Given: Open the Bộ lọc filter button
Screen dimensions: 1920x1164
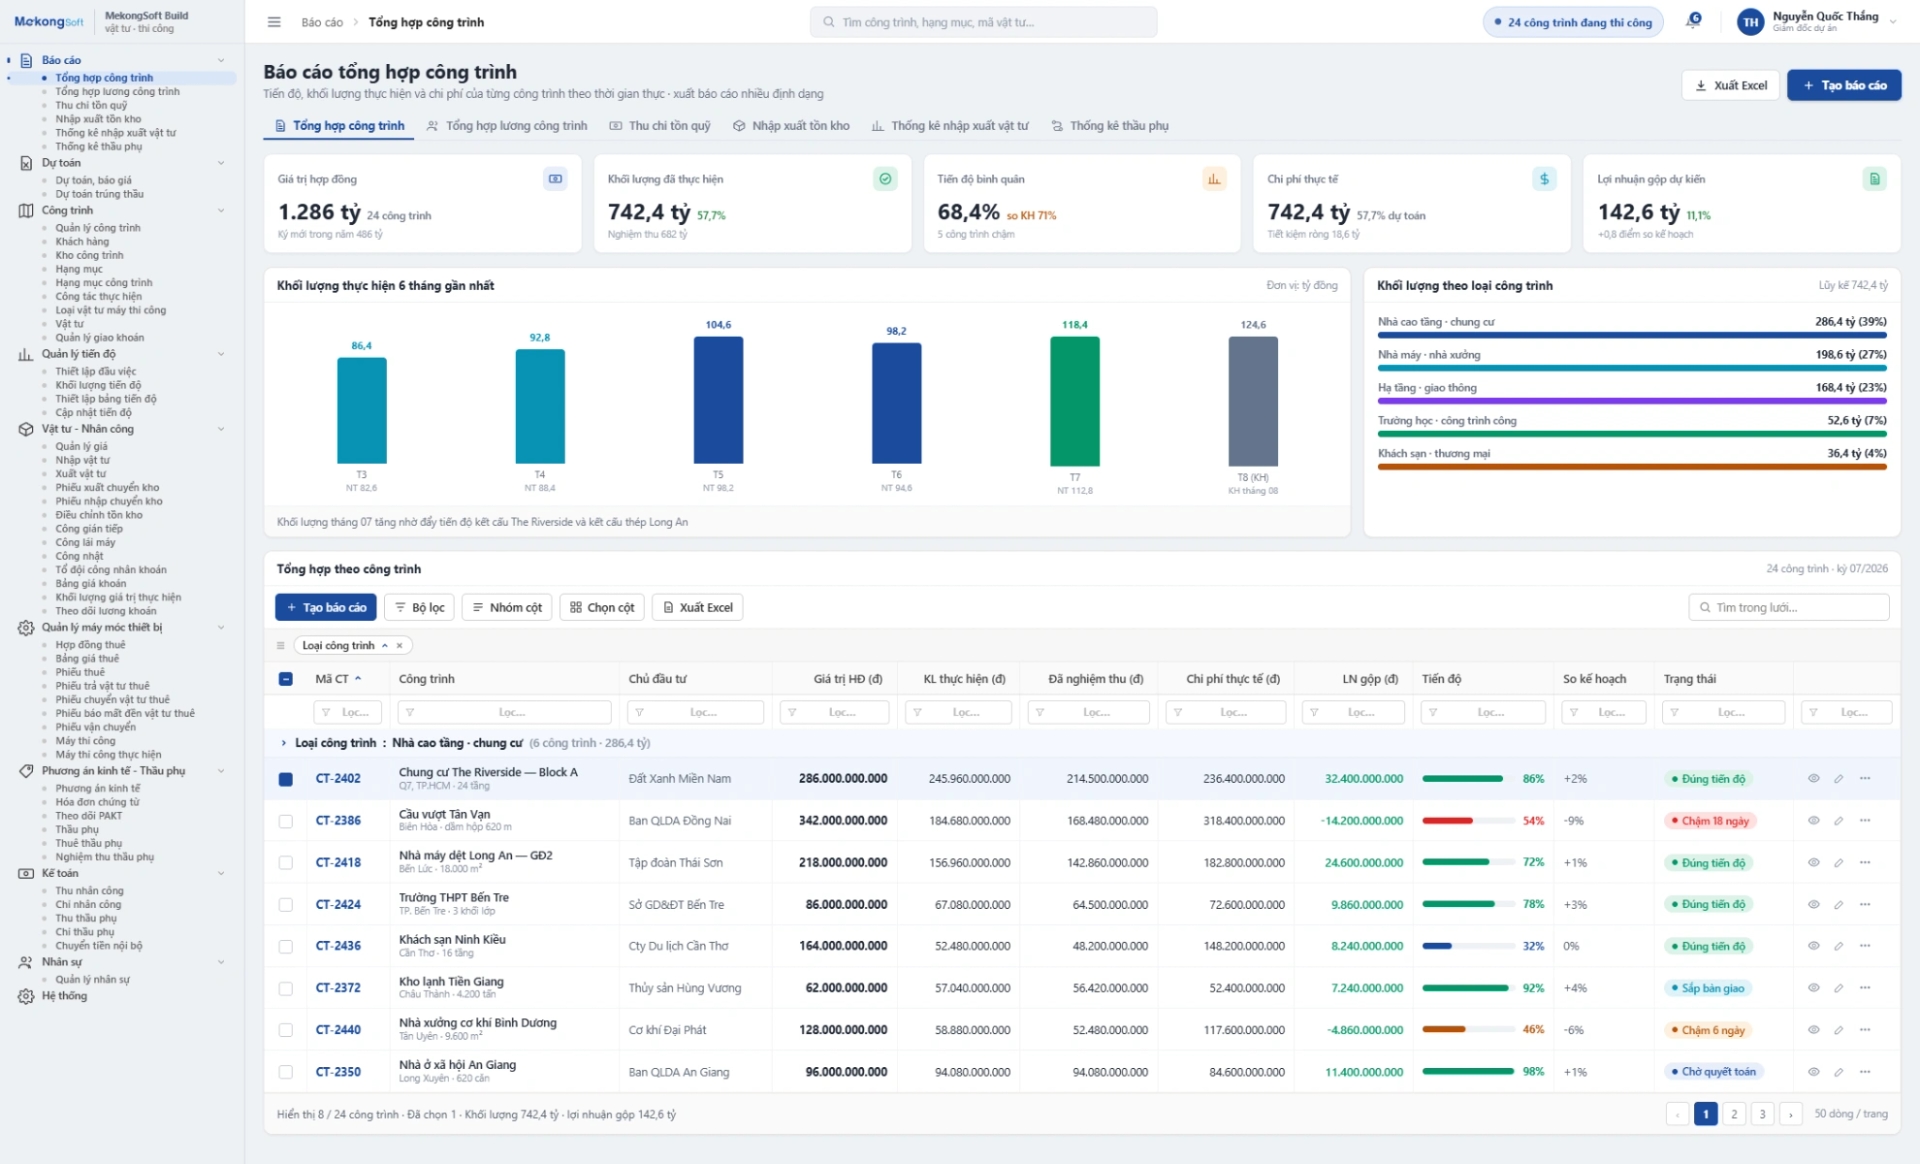Looking at the screenshot, I should pos(420,608).
